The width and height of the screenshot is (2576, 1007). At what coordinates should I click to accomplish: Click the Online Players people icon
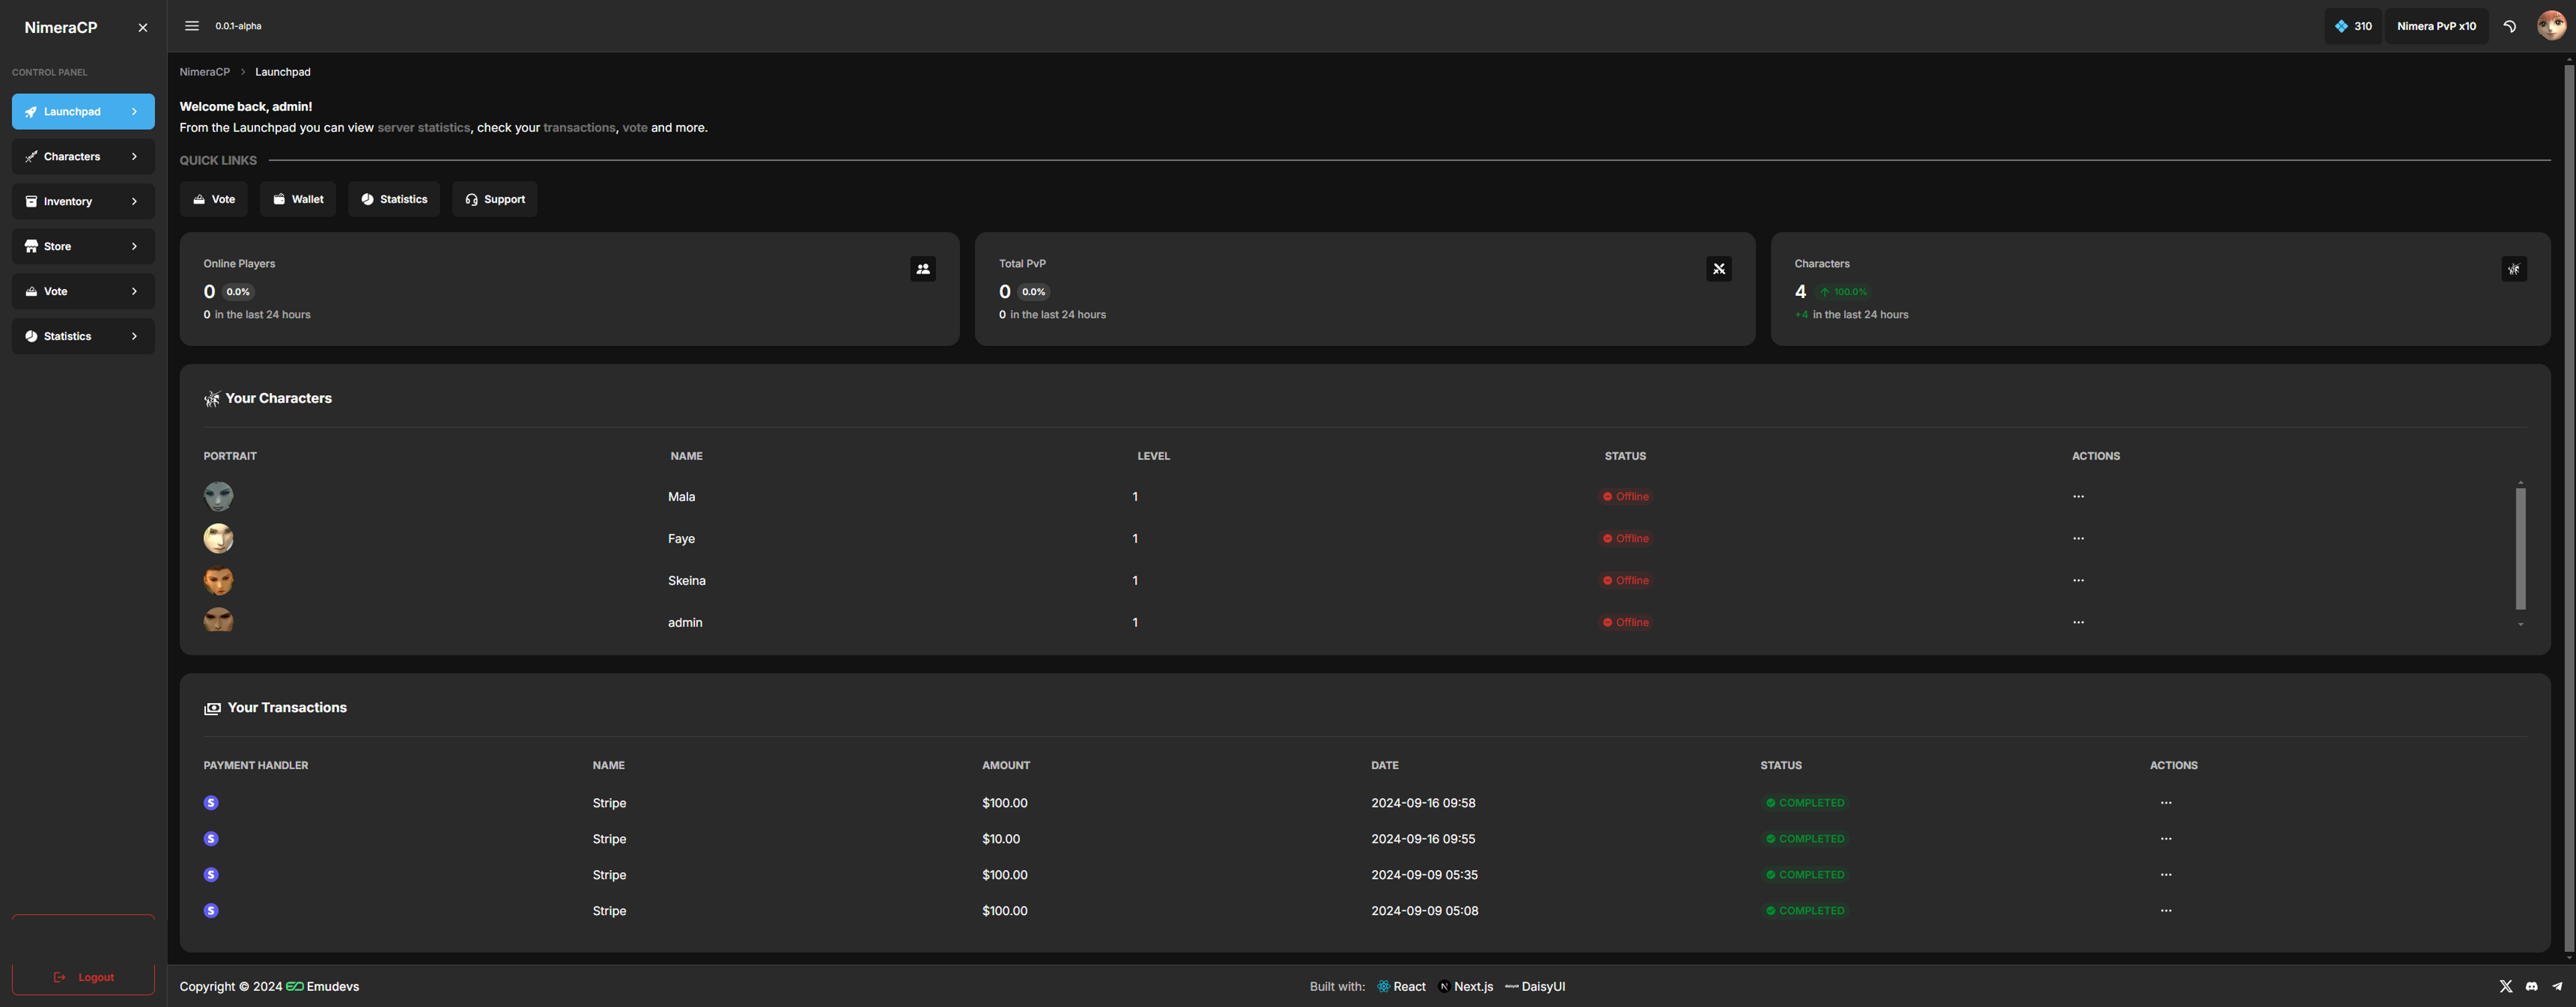(923, 269)
